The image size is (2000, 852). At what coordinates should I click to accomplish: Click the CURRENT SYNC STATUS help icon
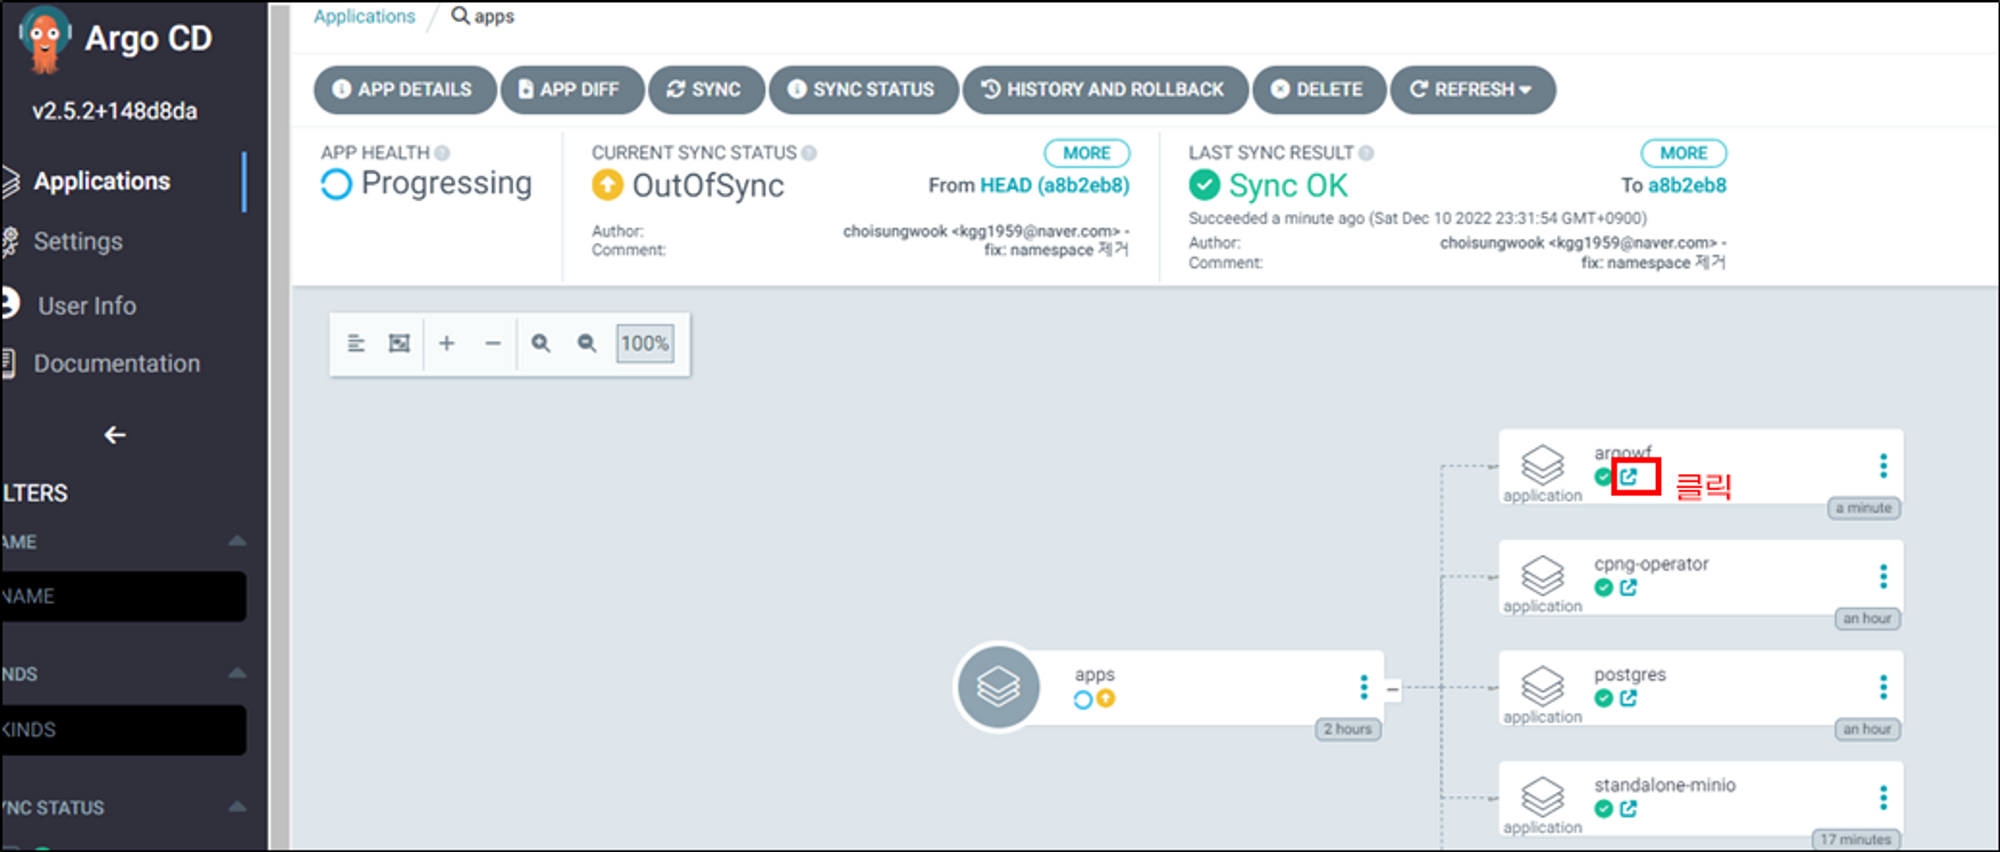(809, 153)
